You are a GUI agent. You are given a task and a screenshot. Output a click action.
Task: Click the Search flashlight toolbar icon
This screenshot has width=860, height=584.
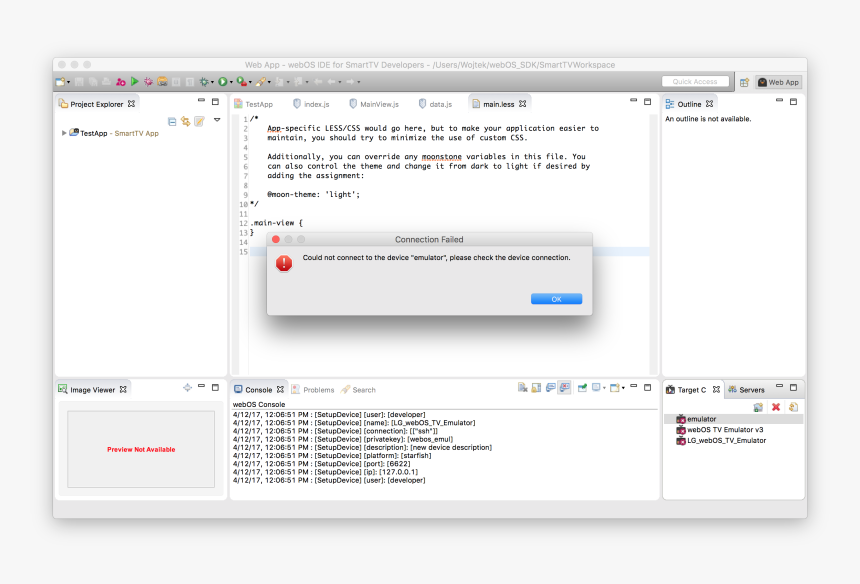click(x=261, y=82)
